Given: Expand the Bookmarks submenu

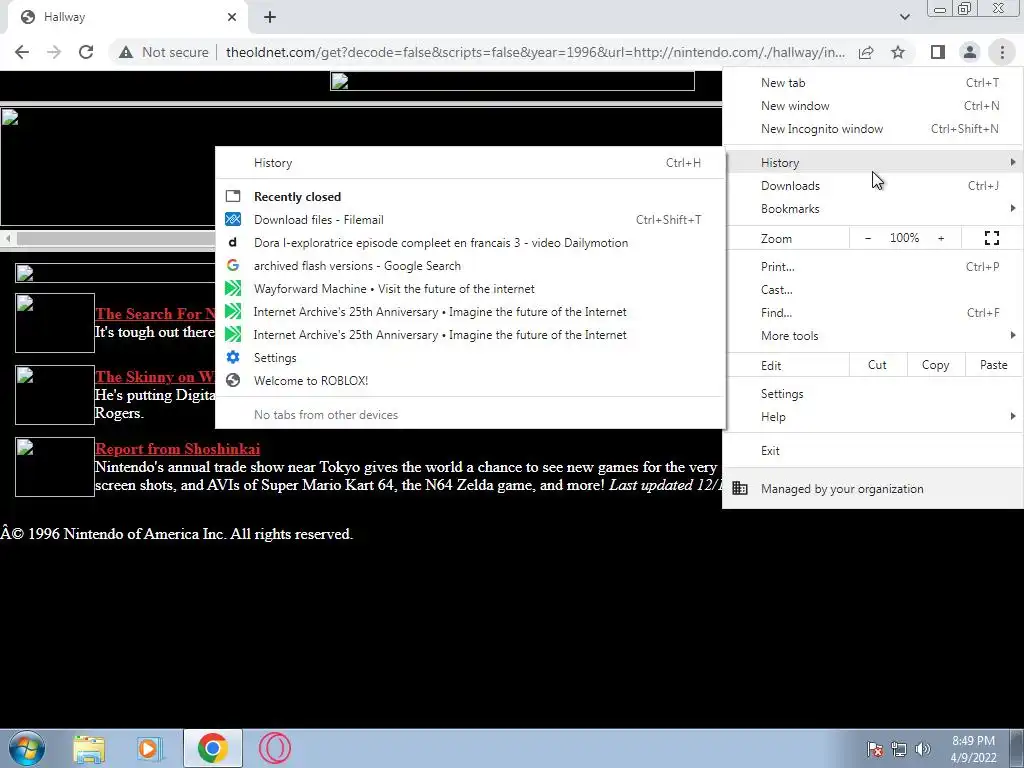Looking at the screenshot, I should (872, 208).
